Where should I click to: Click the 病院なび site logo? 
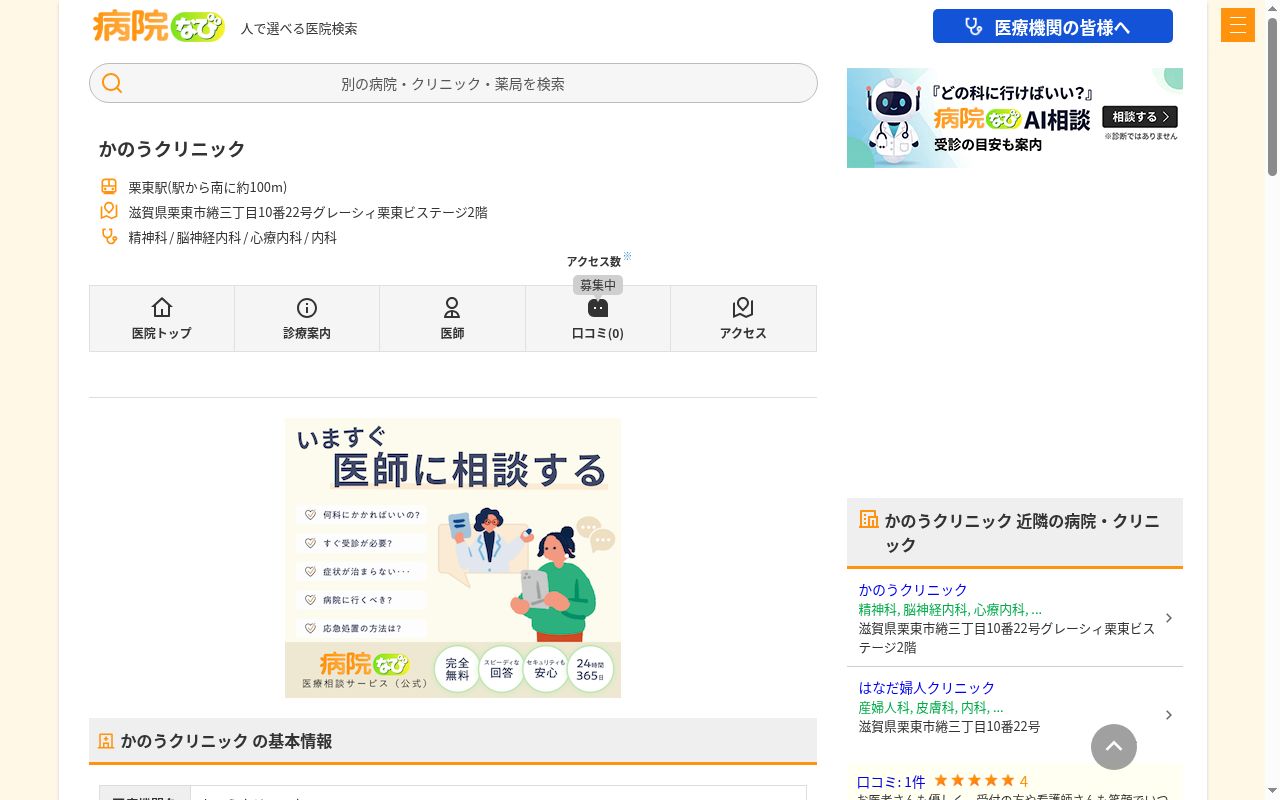click(x=159, y=26)
